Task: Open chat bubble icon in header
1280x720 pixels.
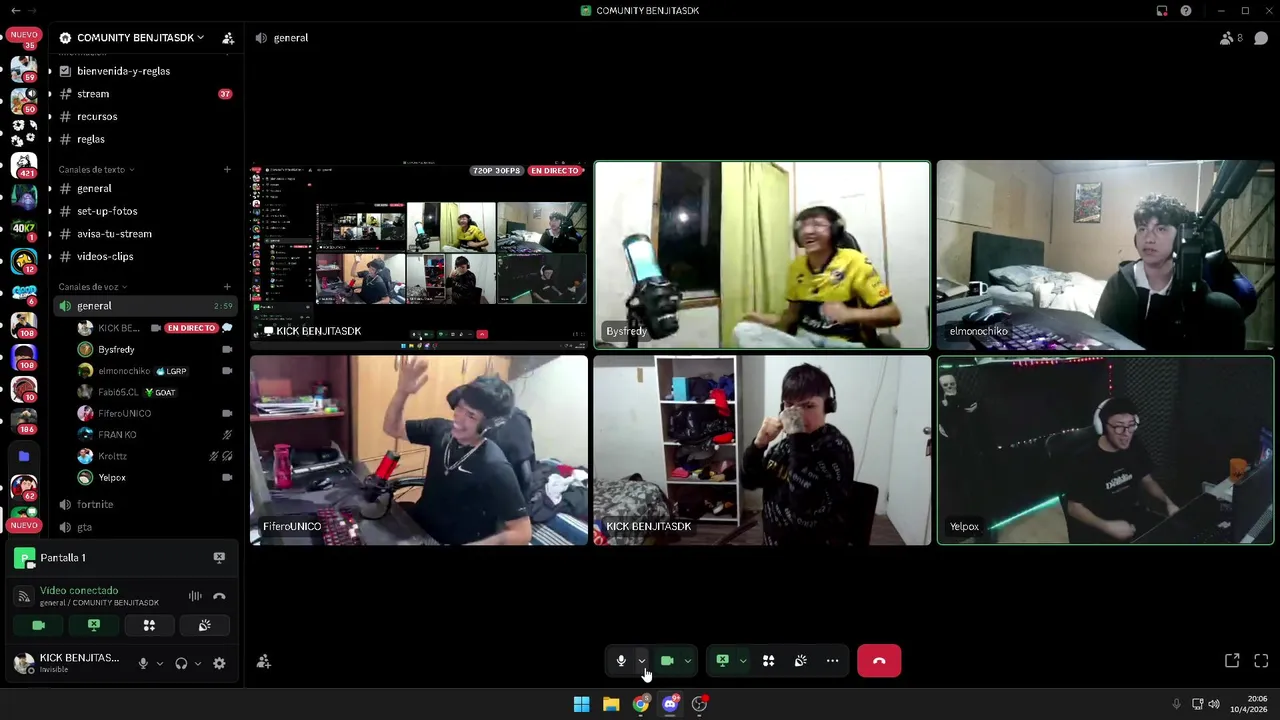Action: [1261, 38]
